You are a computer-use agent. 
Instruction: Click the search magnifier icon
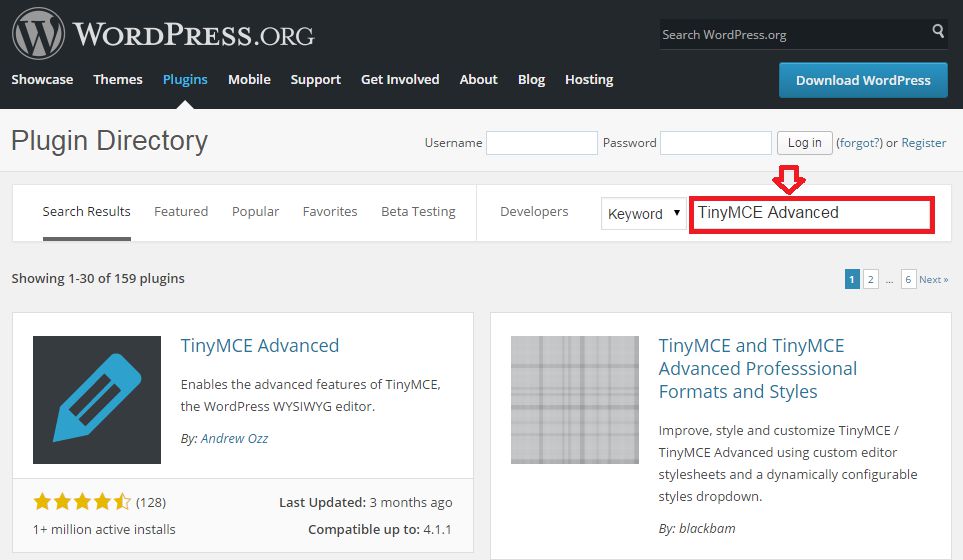click(938, 30)
